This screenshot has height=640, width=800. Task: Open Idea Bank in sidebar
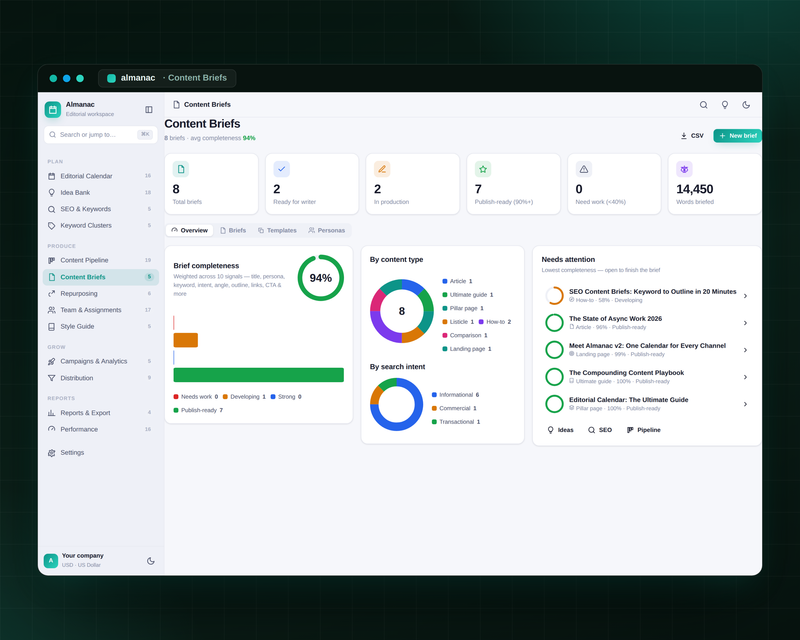click(101, 192)
